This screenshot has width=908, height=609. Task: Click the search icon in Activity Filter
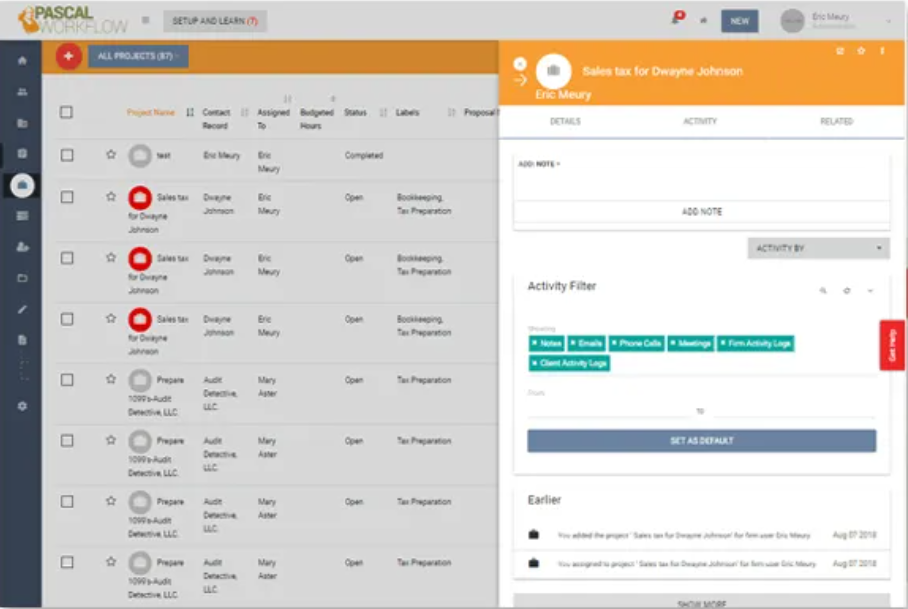tap(823, 291)
